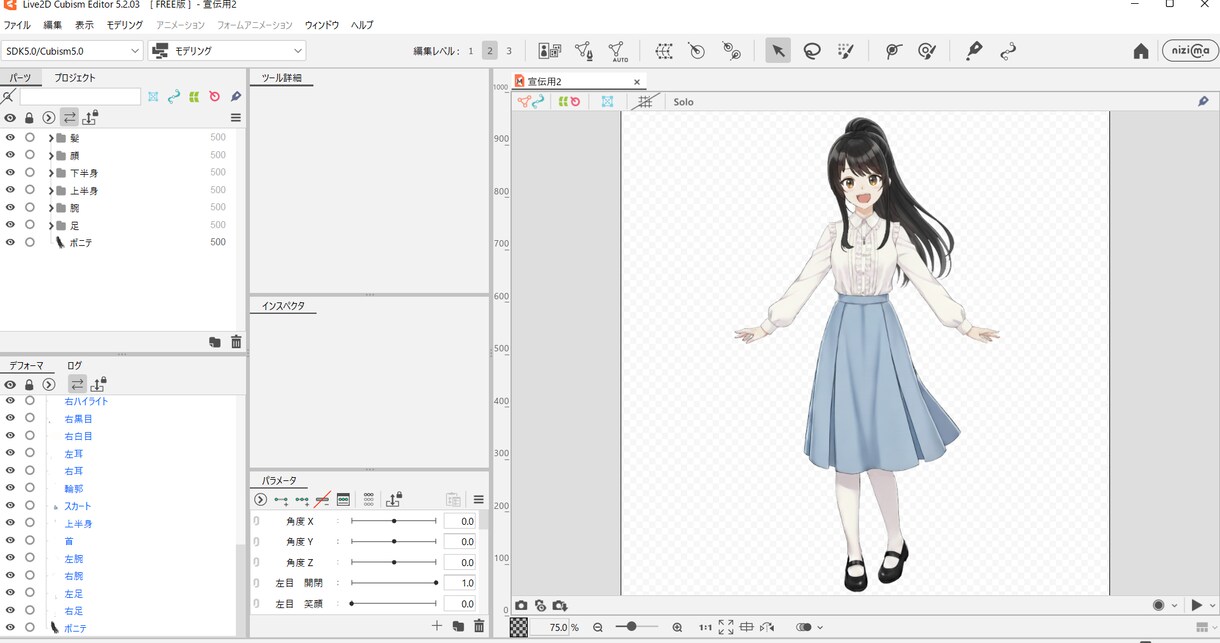Play the animation preview
Viewport: 1220px width, 643px height.
1196,606
